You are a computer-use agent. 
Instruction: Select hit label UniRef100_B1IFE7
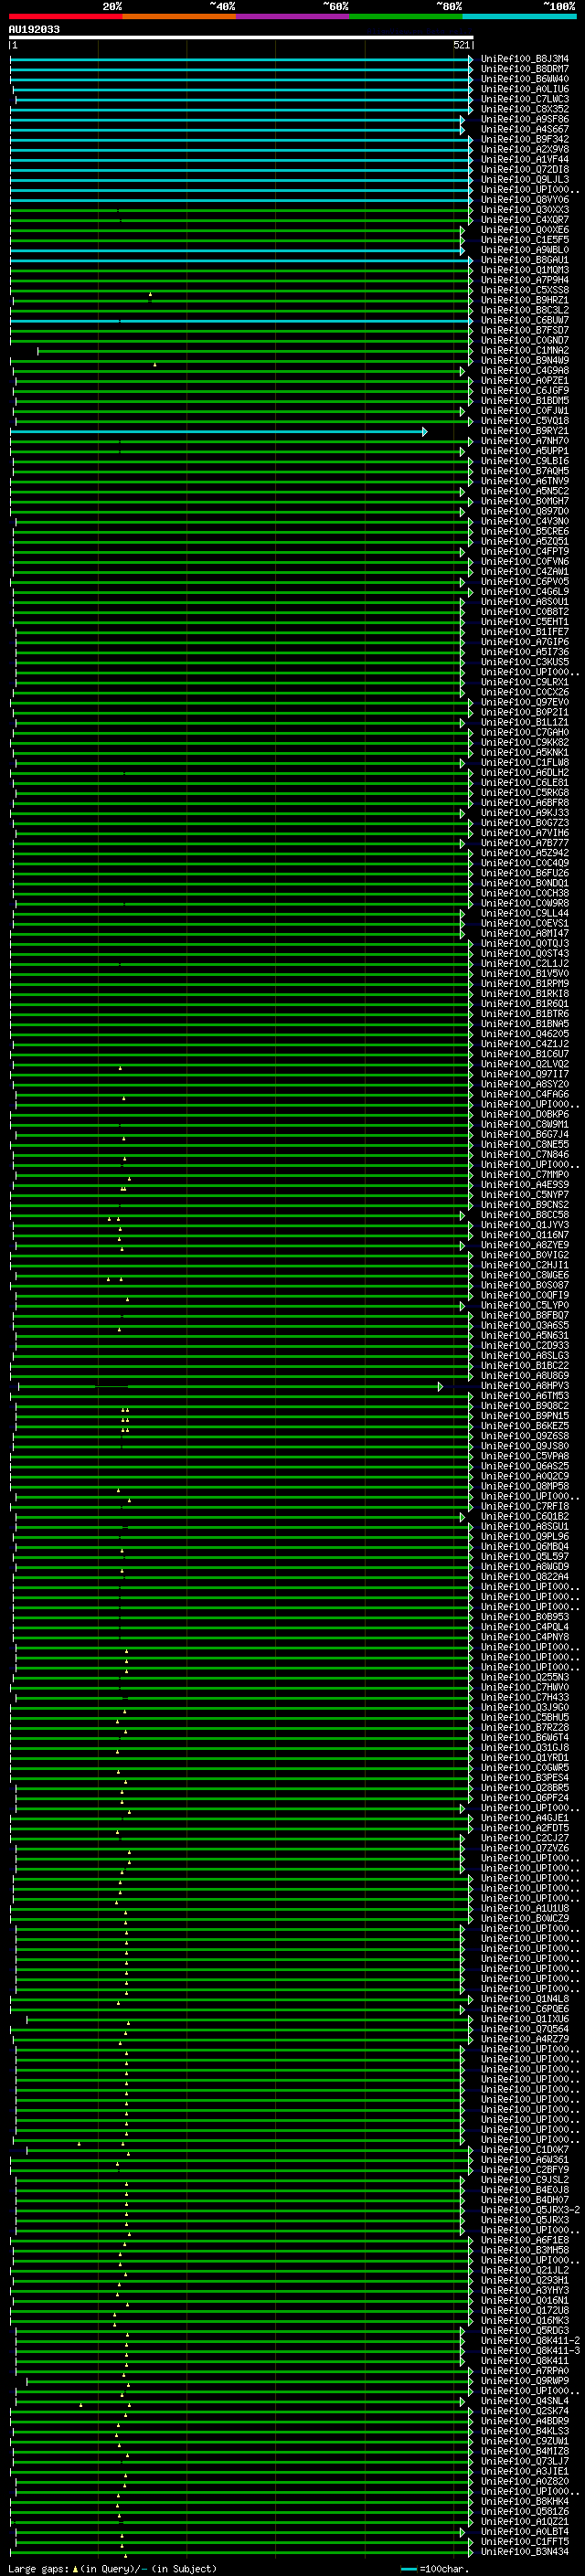click(525, 632)
